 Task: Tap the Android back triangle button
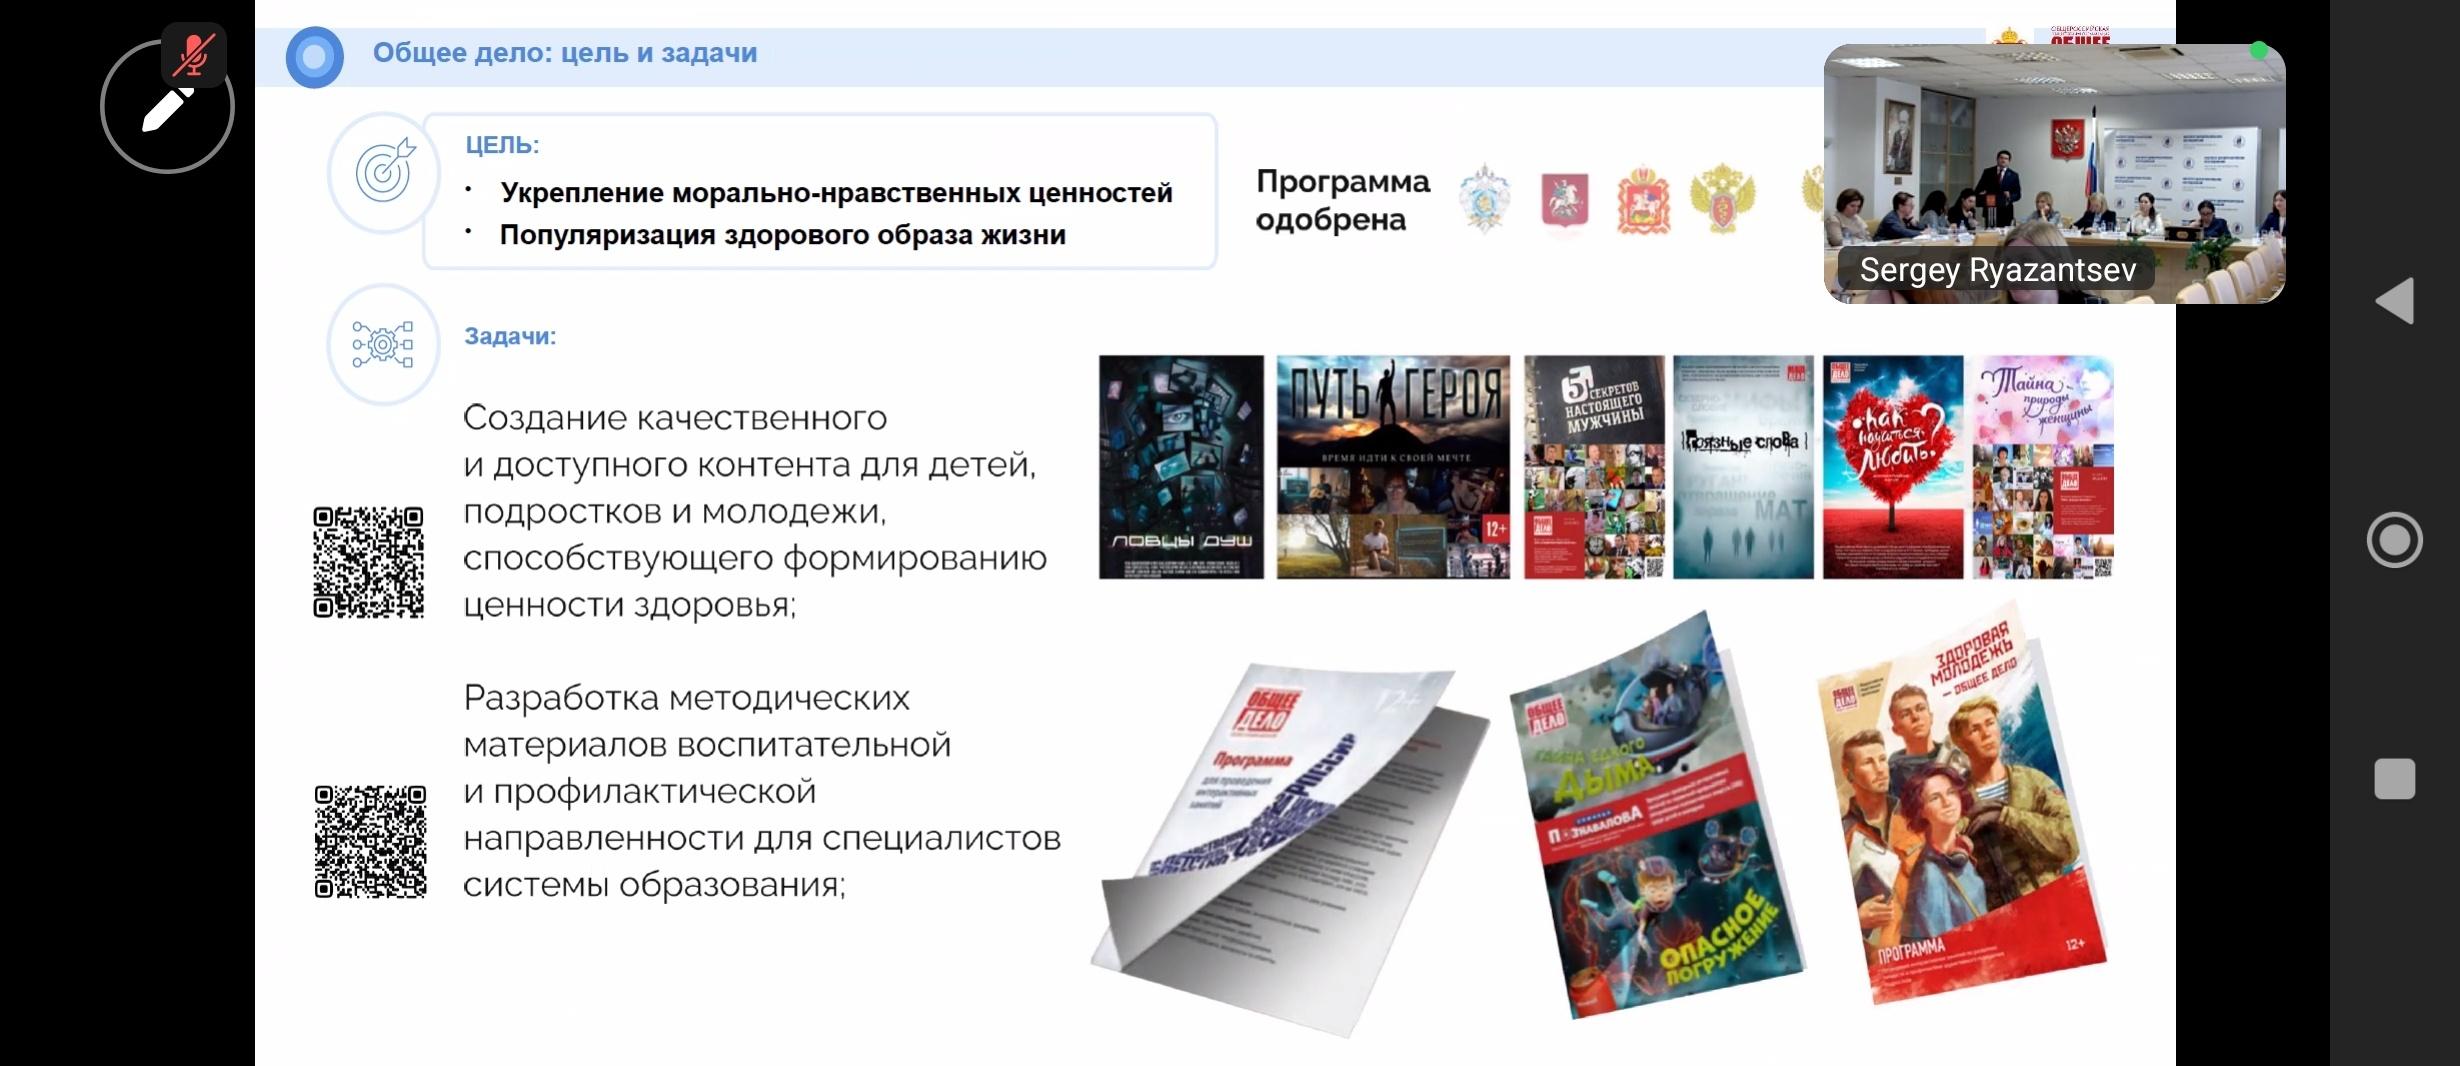pos(2395,301)
